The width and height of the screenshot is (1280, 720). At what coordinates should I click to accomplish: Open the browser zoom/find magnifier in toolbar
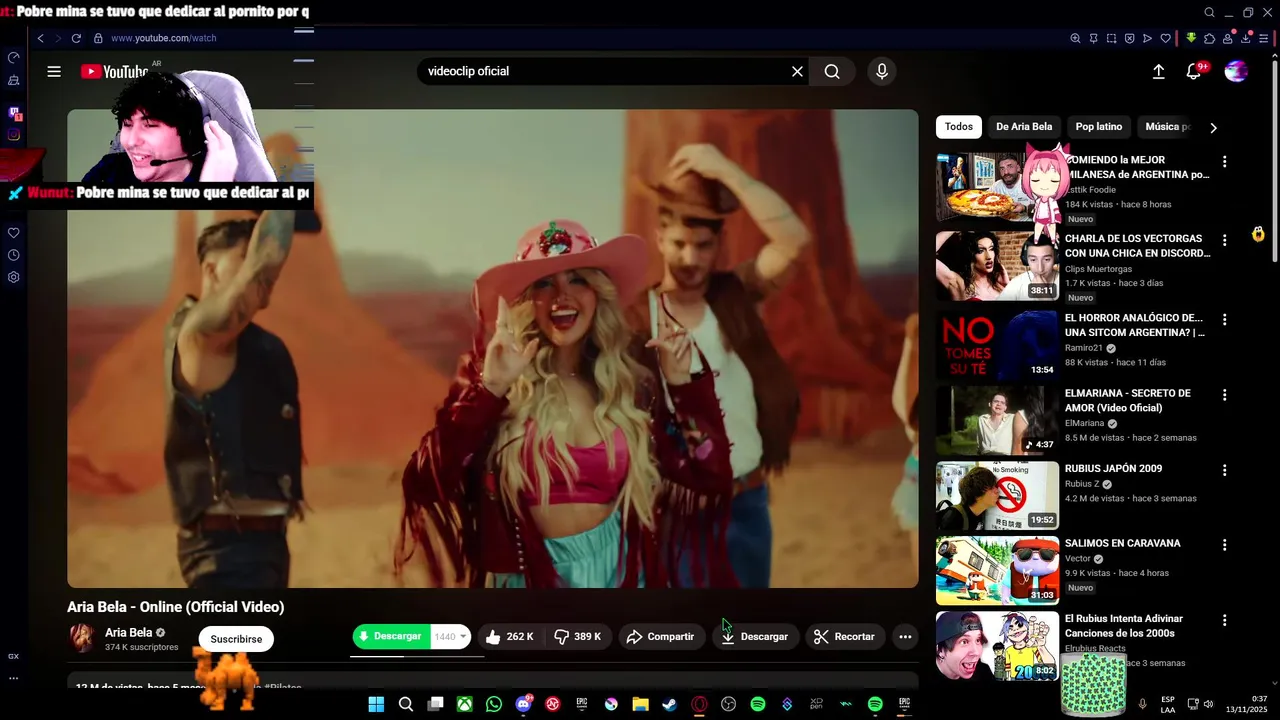1075,38
